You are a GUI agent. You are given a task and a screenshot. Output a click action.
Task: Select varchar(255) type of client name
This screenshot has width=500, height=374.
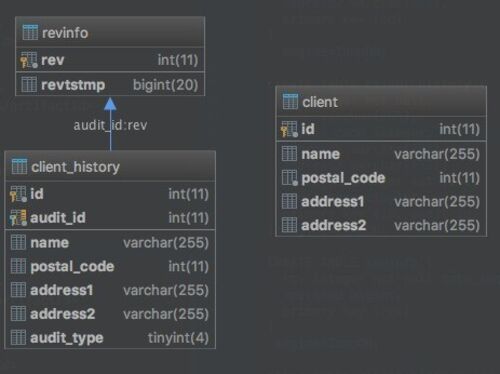point(437,154)
